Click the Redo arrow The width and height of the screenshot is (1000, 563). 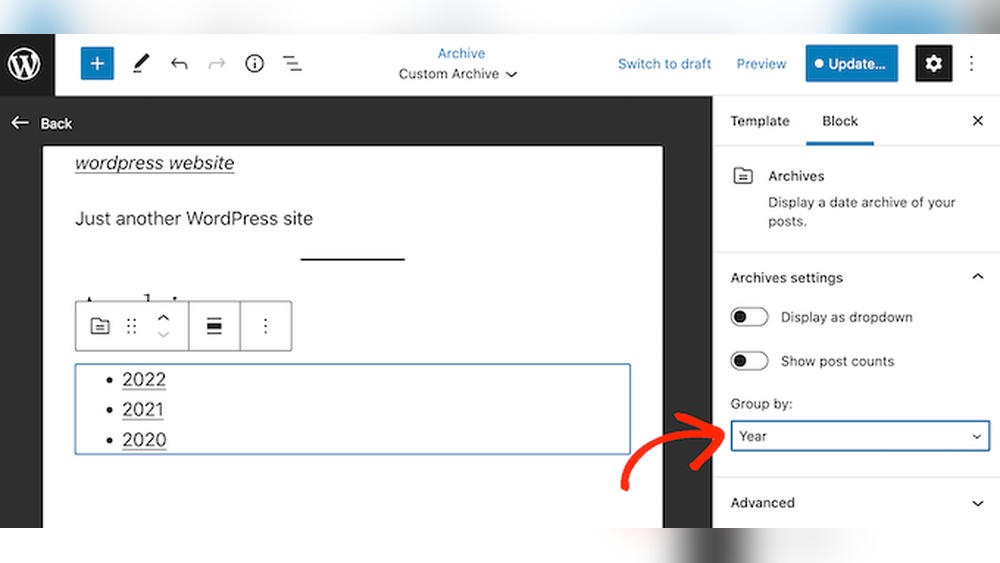coord(217,63)
